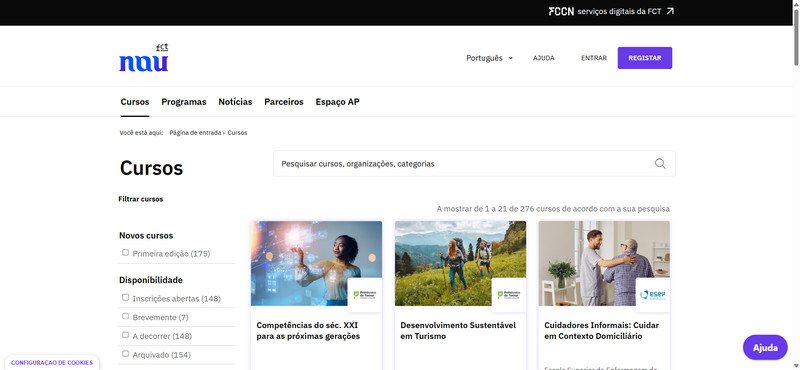
Task: Open 'Competências do séc. XXI' title
Action: click(x=308, y=331)
